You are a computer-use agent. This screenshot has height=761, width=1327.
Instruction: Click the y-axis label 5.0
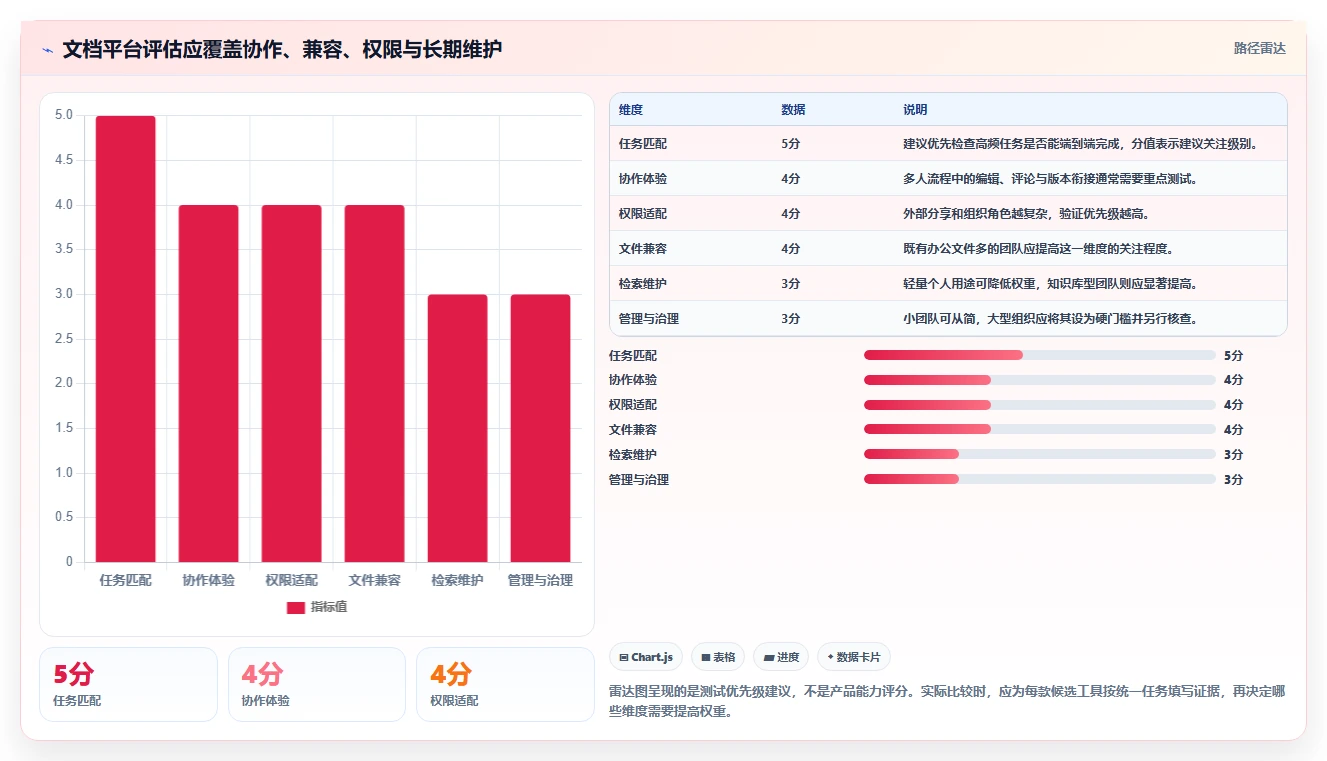point(64,115)
